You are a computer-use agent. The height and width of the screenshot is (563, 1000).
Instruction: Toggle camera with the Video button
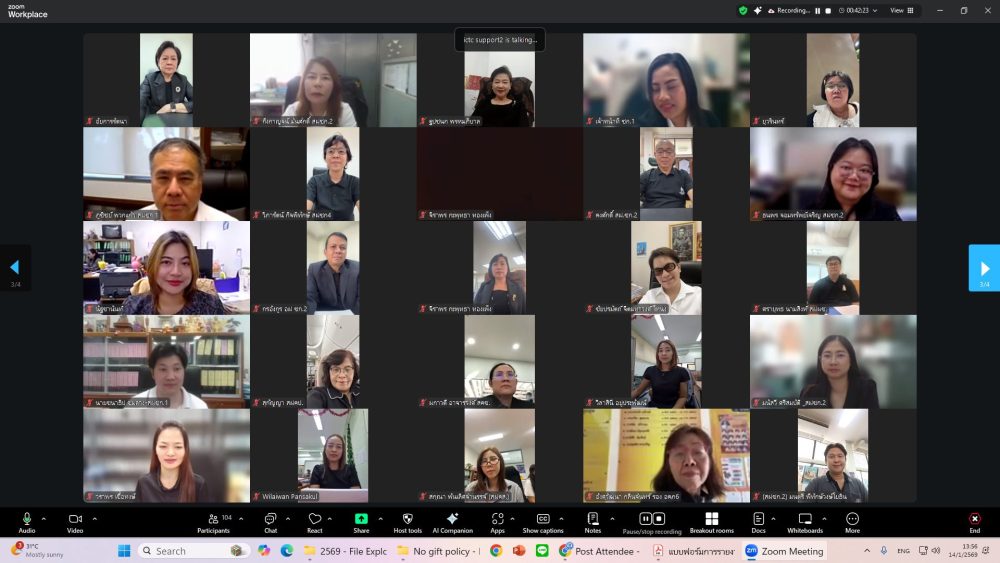pyautogui.click(x=75, y=521)
